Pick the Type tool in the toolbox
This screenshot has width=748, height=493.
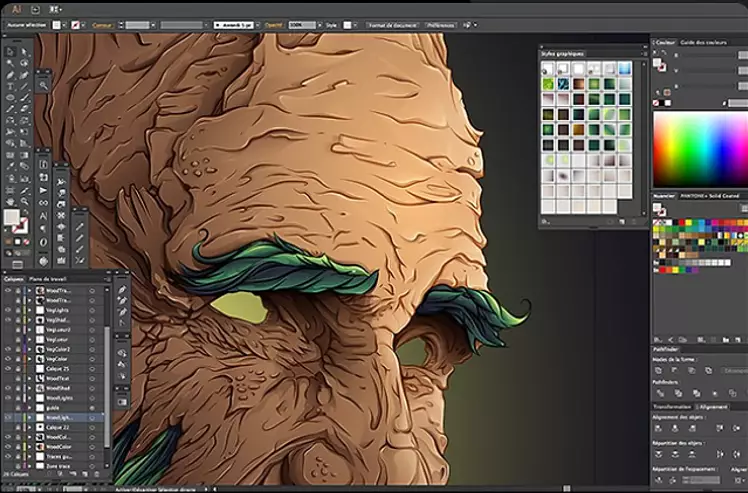coord(9,86)
